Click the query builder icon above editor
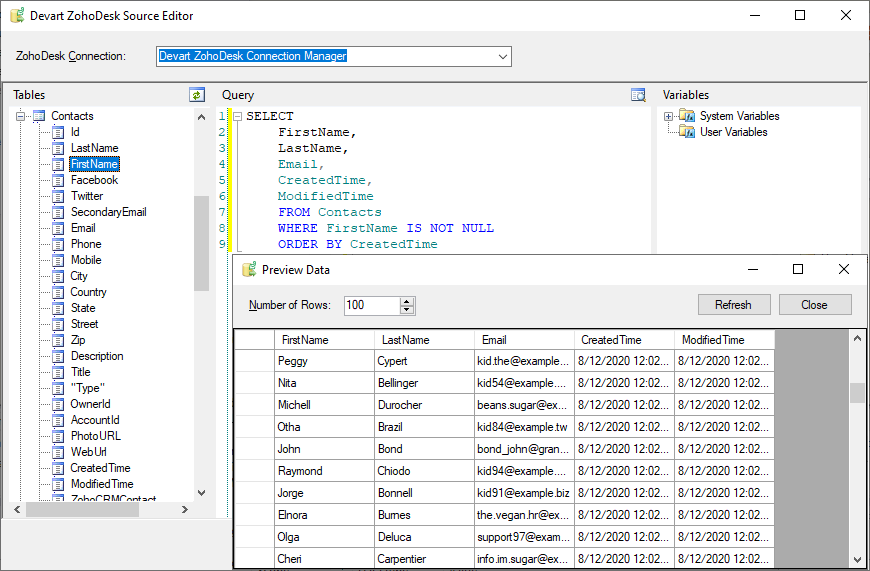Viewport: 870px width, 571px height. click(639, 95)
